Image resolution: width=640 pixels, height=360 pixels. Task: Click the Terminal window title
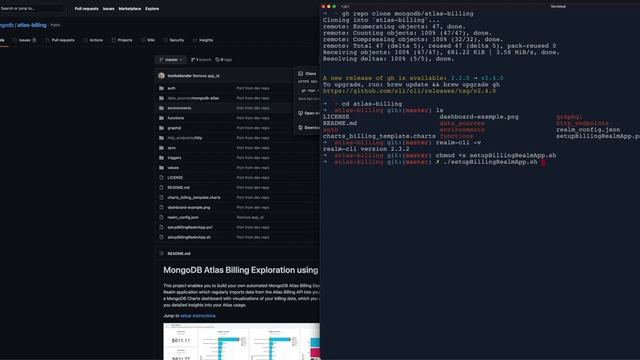(x=558, y=7)
